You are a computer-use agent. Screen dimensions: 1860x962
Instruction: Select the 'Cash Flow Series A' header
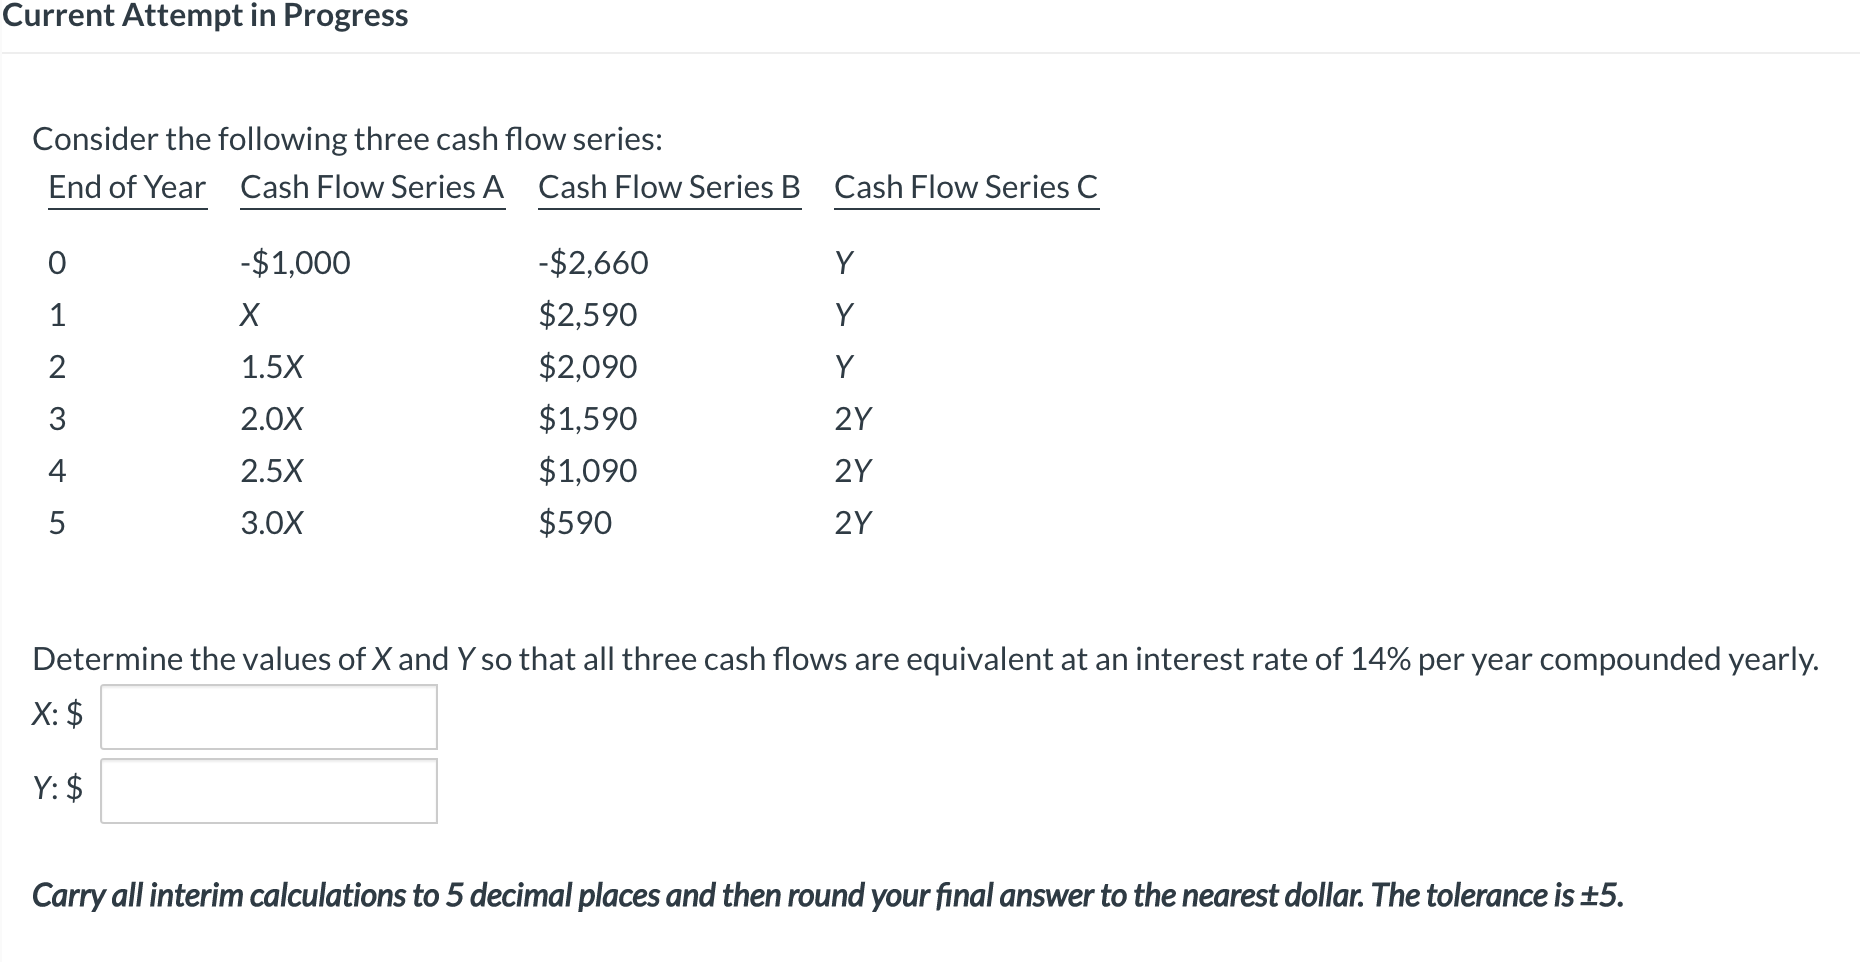point(371,187)
